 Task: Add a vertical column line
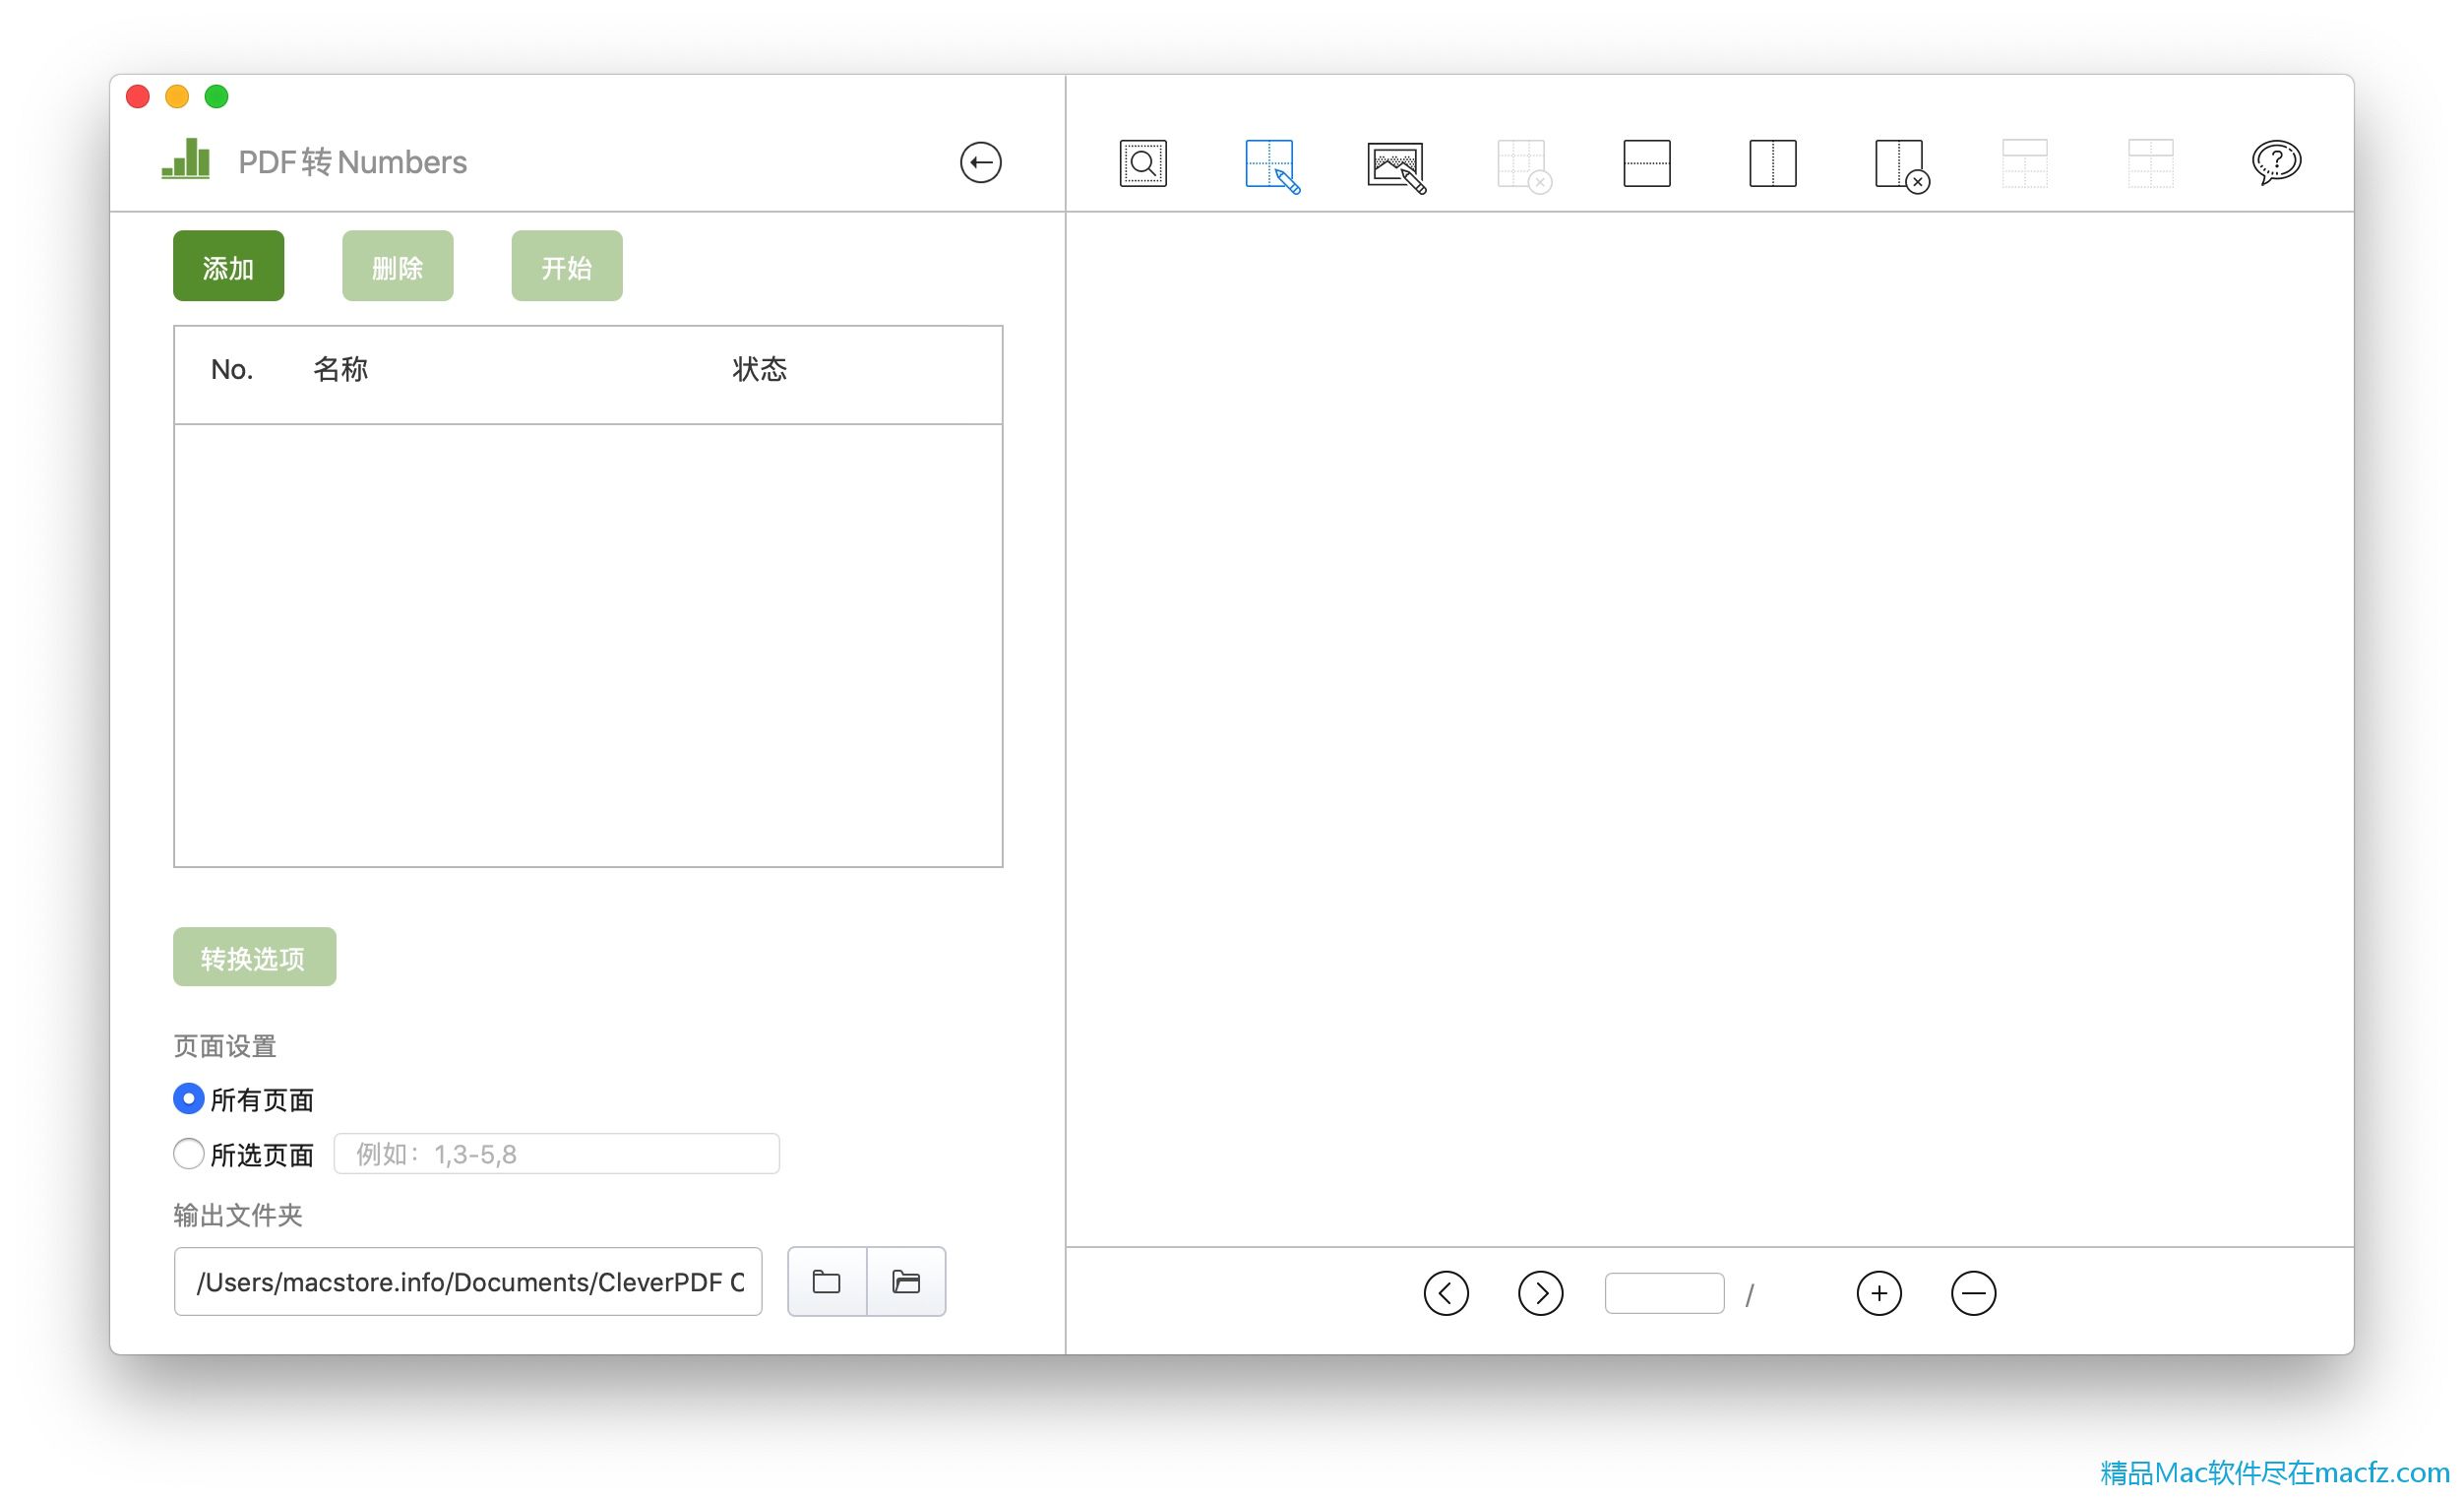tap(1772, 163)
